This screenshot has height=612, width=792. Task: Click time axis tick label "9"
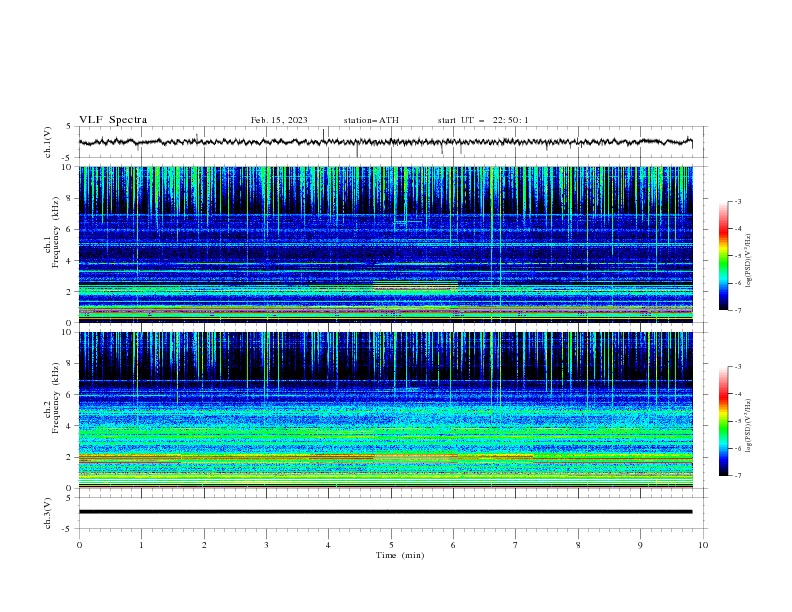click(640, 545)
